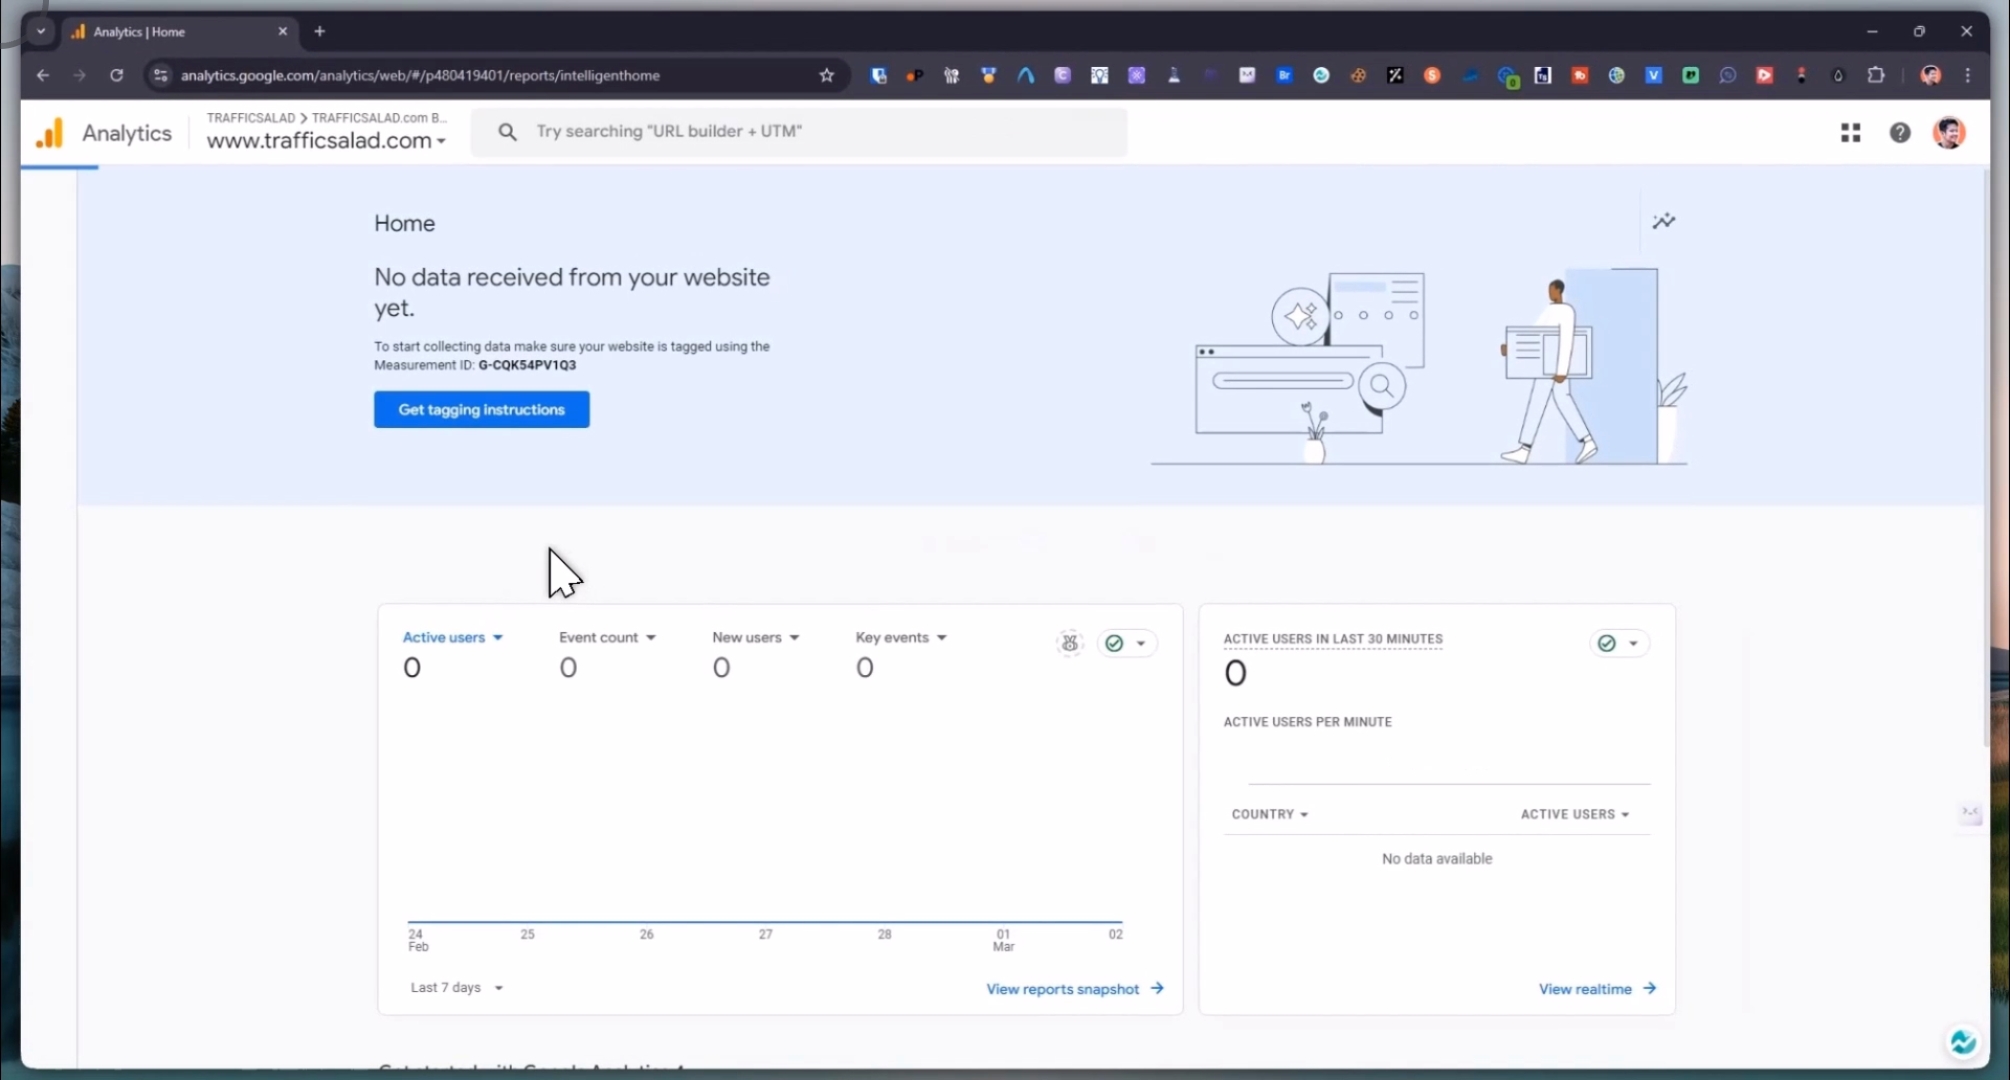The image size is (2010, 1080).
Task: Open the Google apps grid
Action: [x=1850, y=132]
